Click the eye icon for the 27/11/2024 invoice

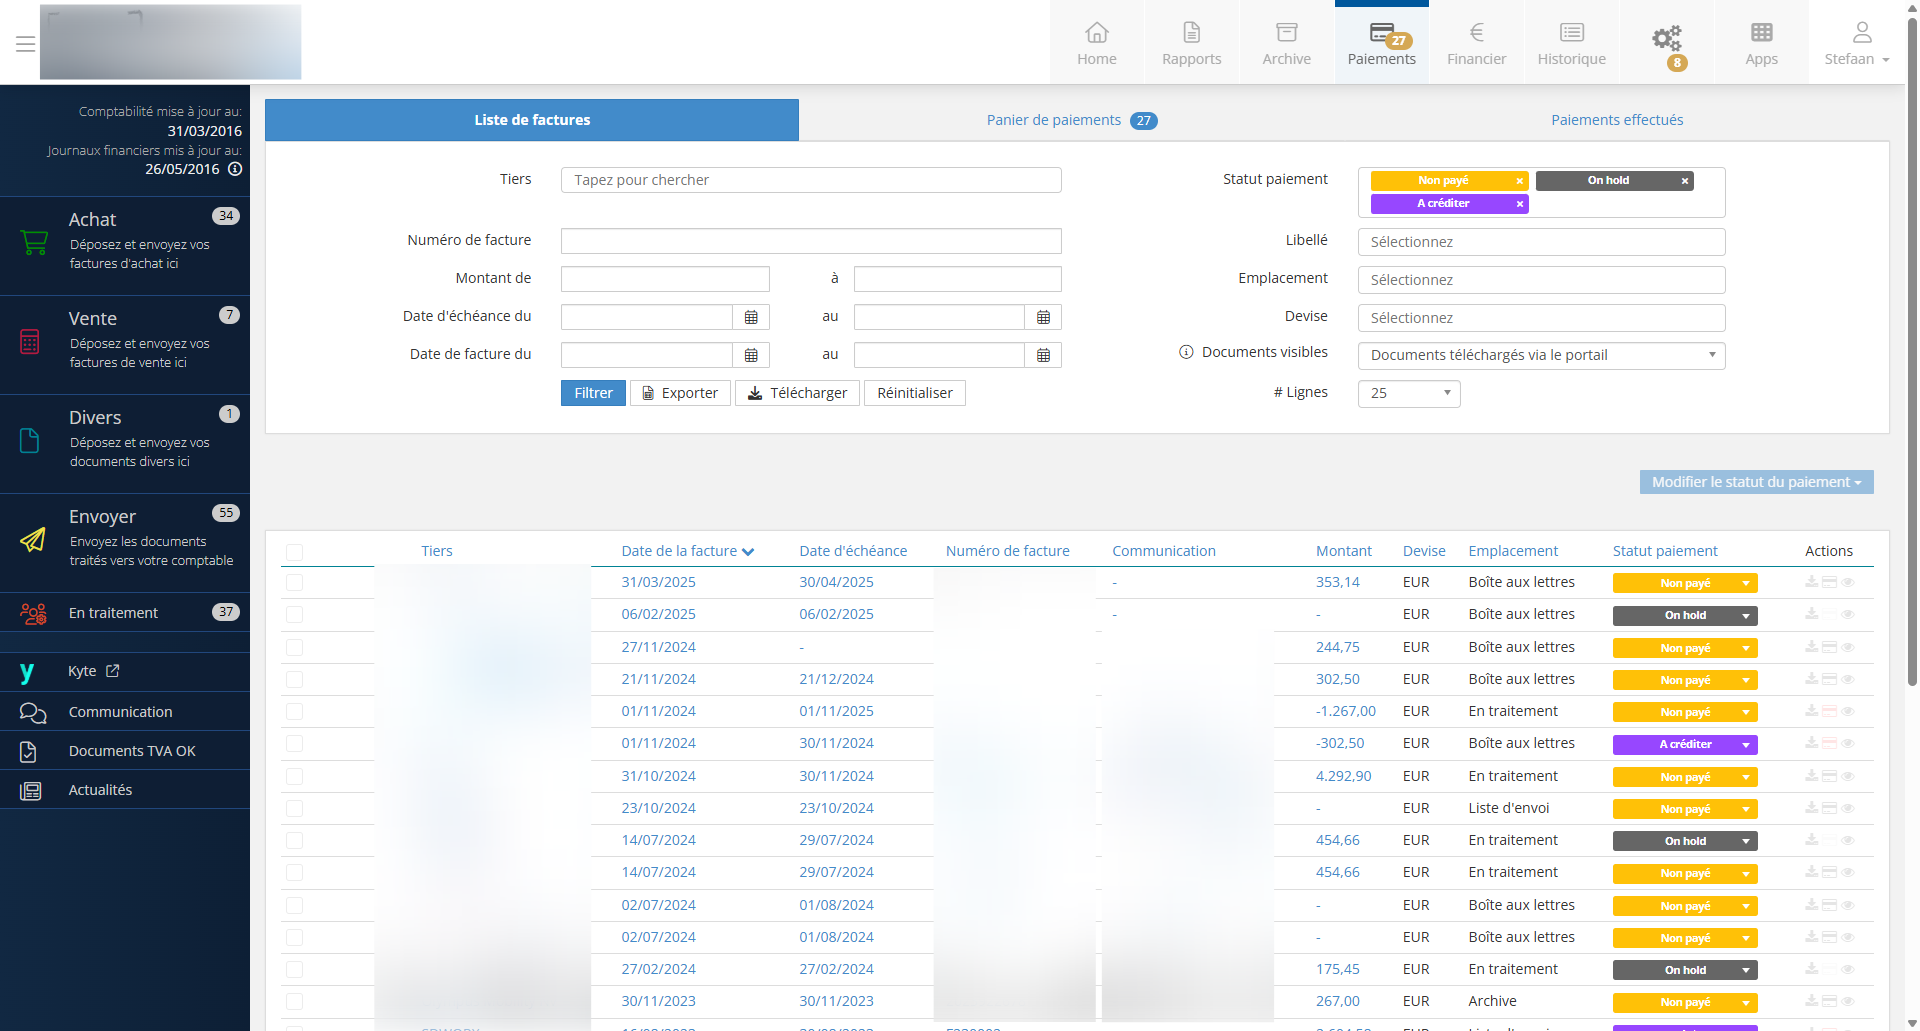[1848, 648]
